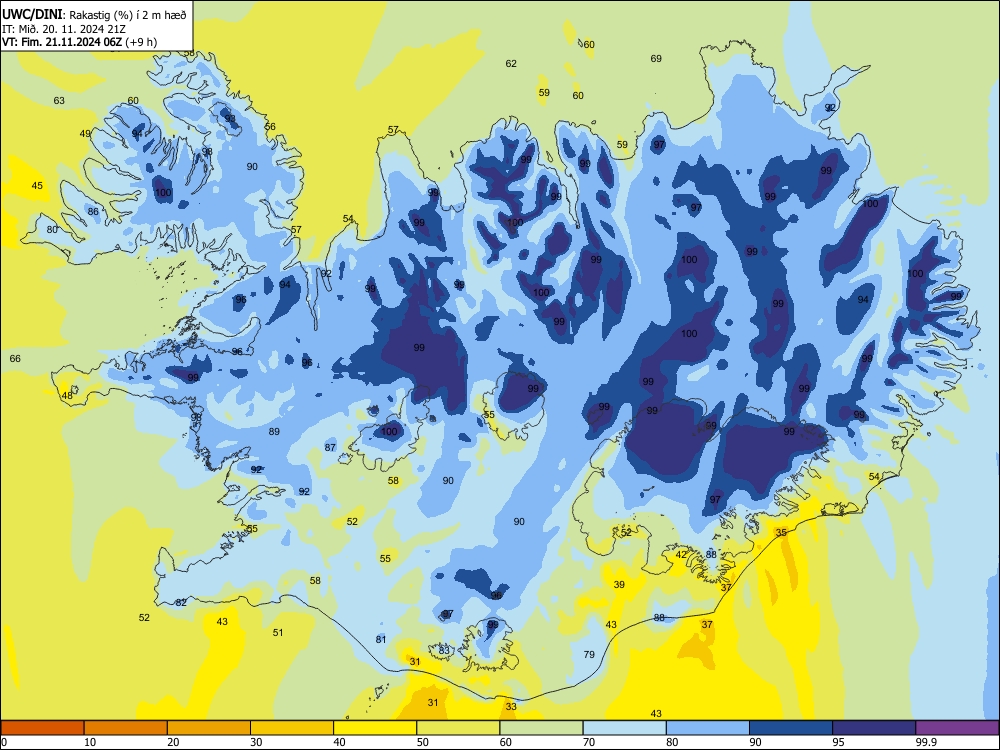
Task: Click the 40–50 bright yellow legend swatch
Action: (x=375, y=728)
